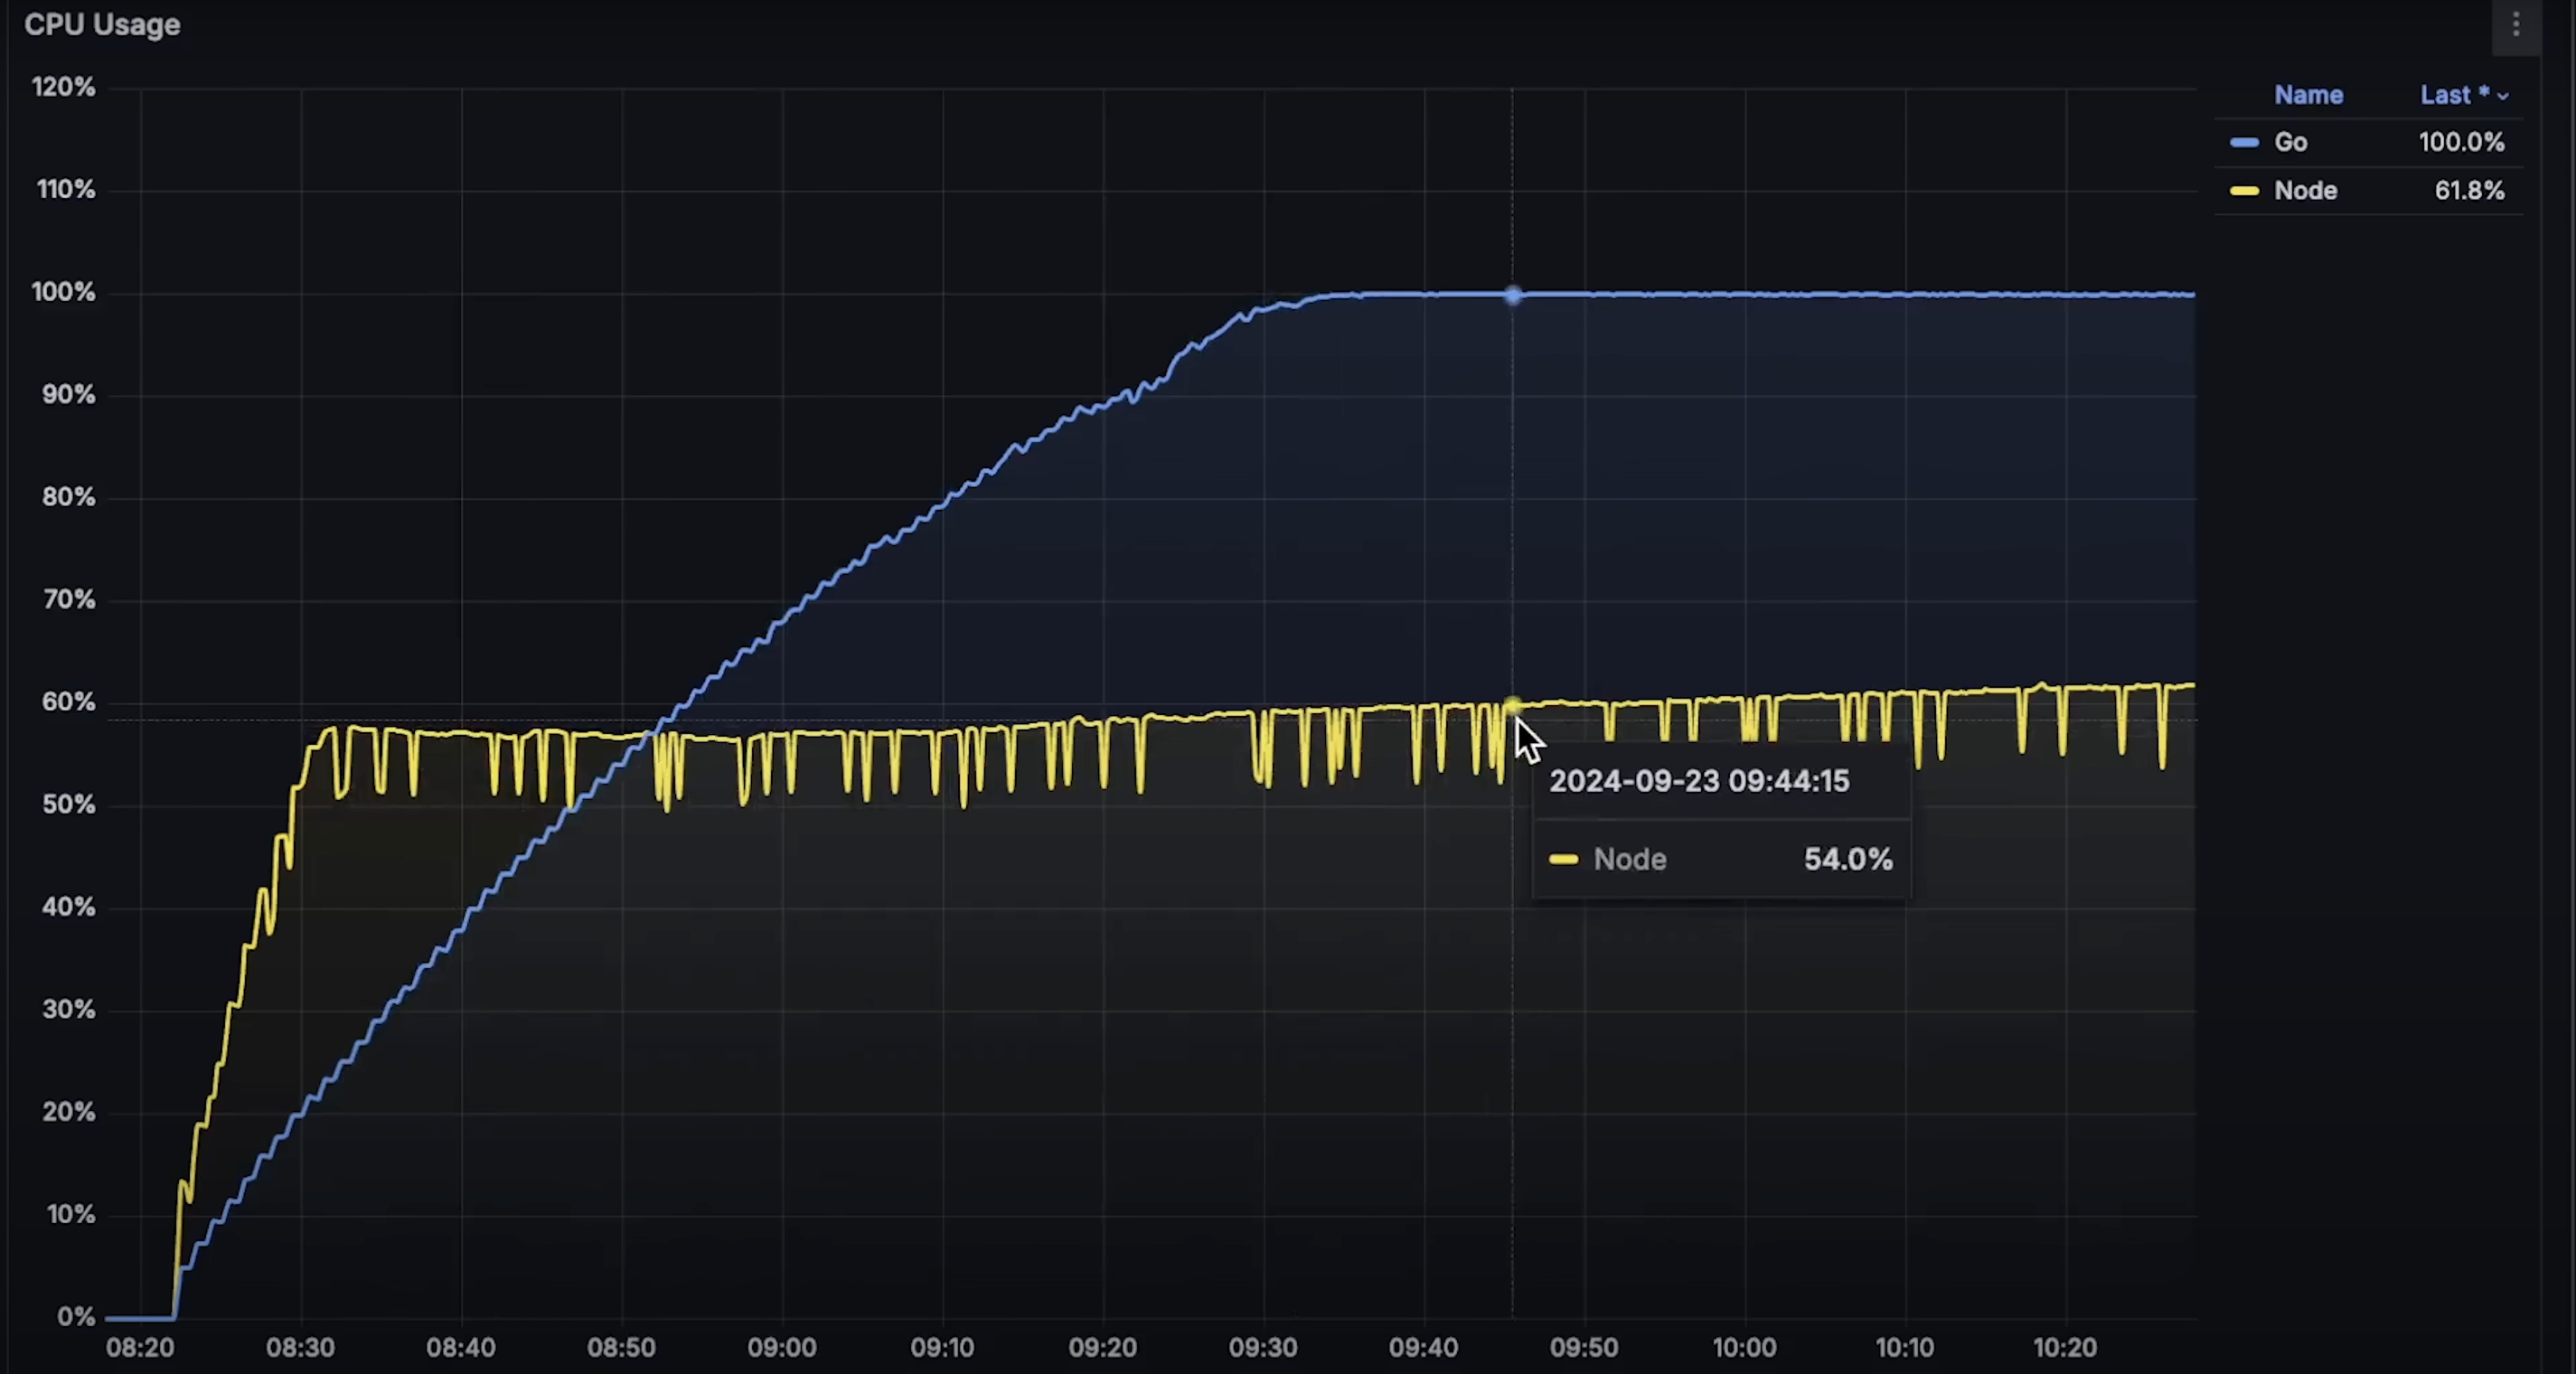This screenshot has width=2576, height=1374.
Task: Click the tooltip timestamp 2024-09-23 09:44:15
Action: click(x=1699, y=781)
